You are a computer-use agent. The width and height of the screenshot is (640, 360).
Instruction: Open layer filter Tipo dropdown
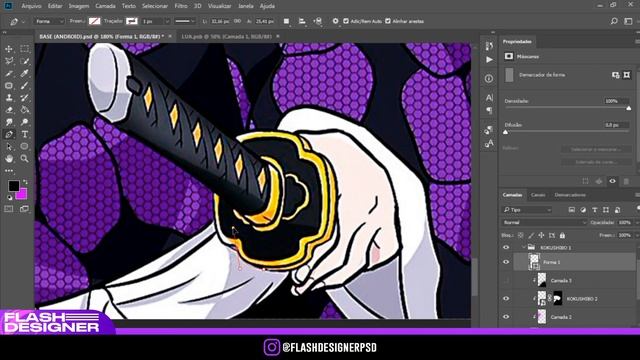pyautogui.click(x=527, y=210)
